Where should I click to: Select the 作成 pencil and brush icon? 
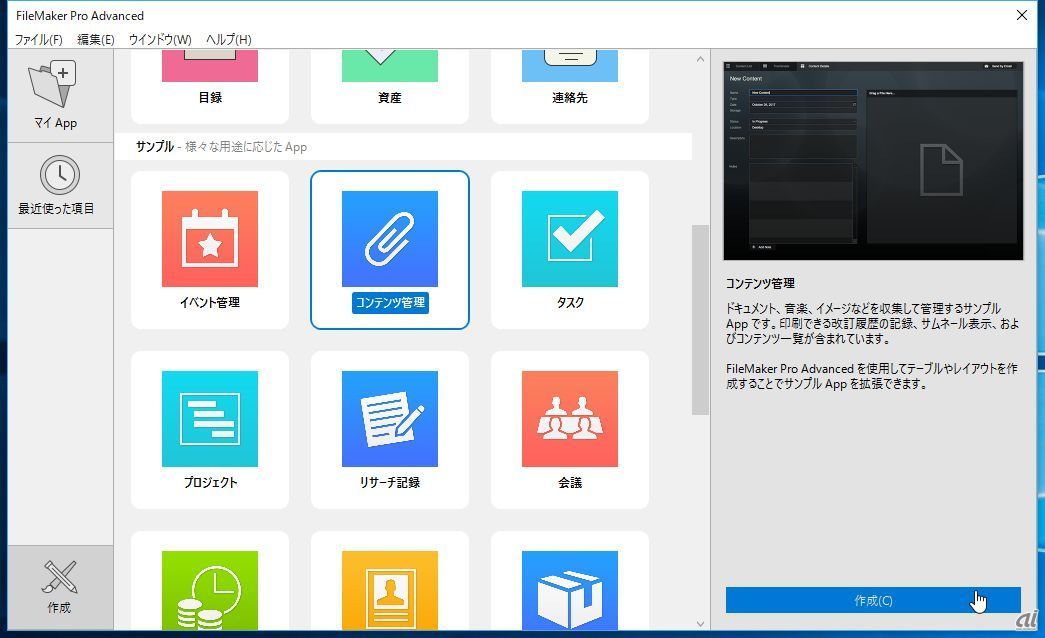(x=60, y=577)
